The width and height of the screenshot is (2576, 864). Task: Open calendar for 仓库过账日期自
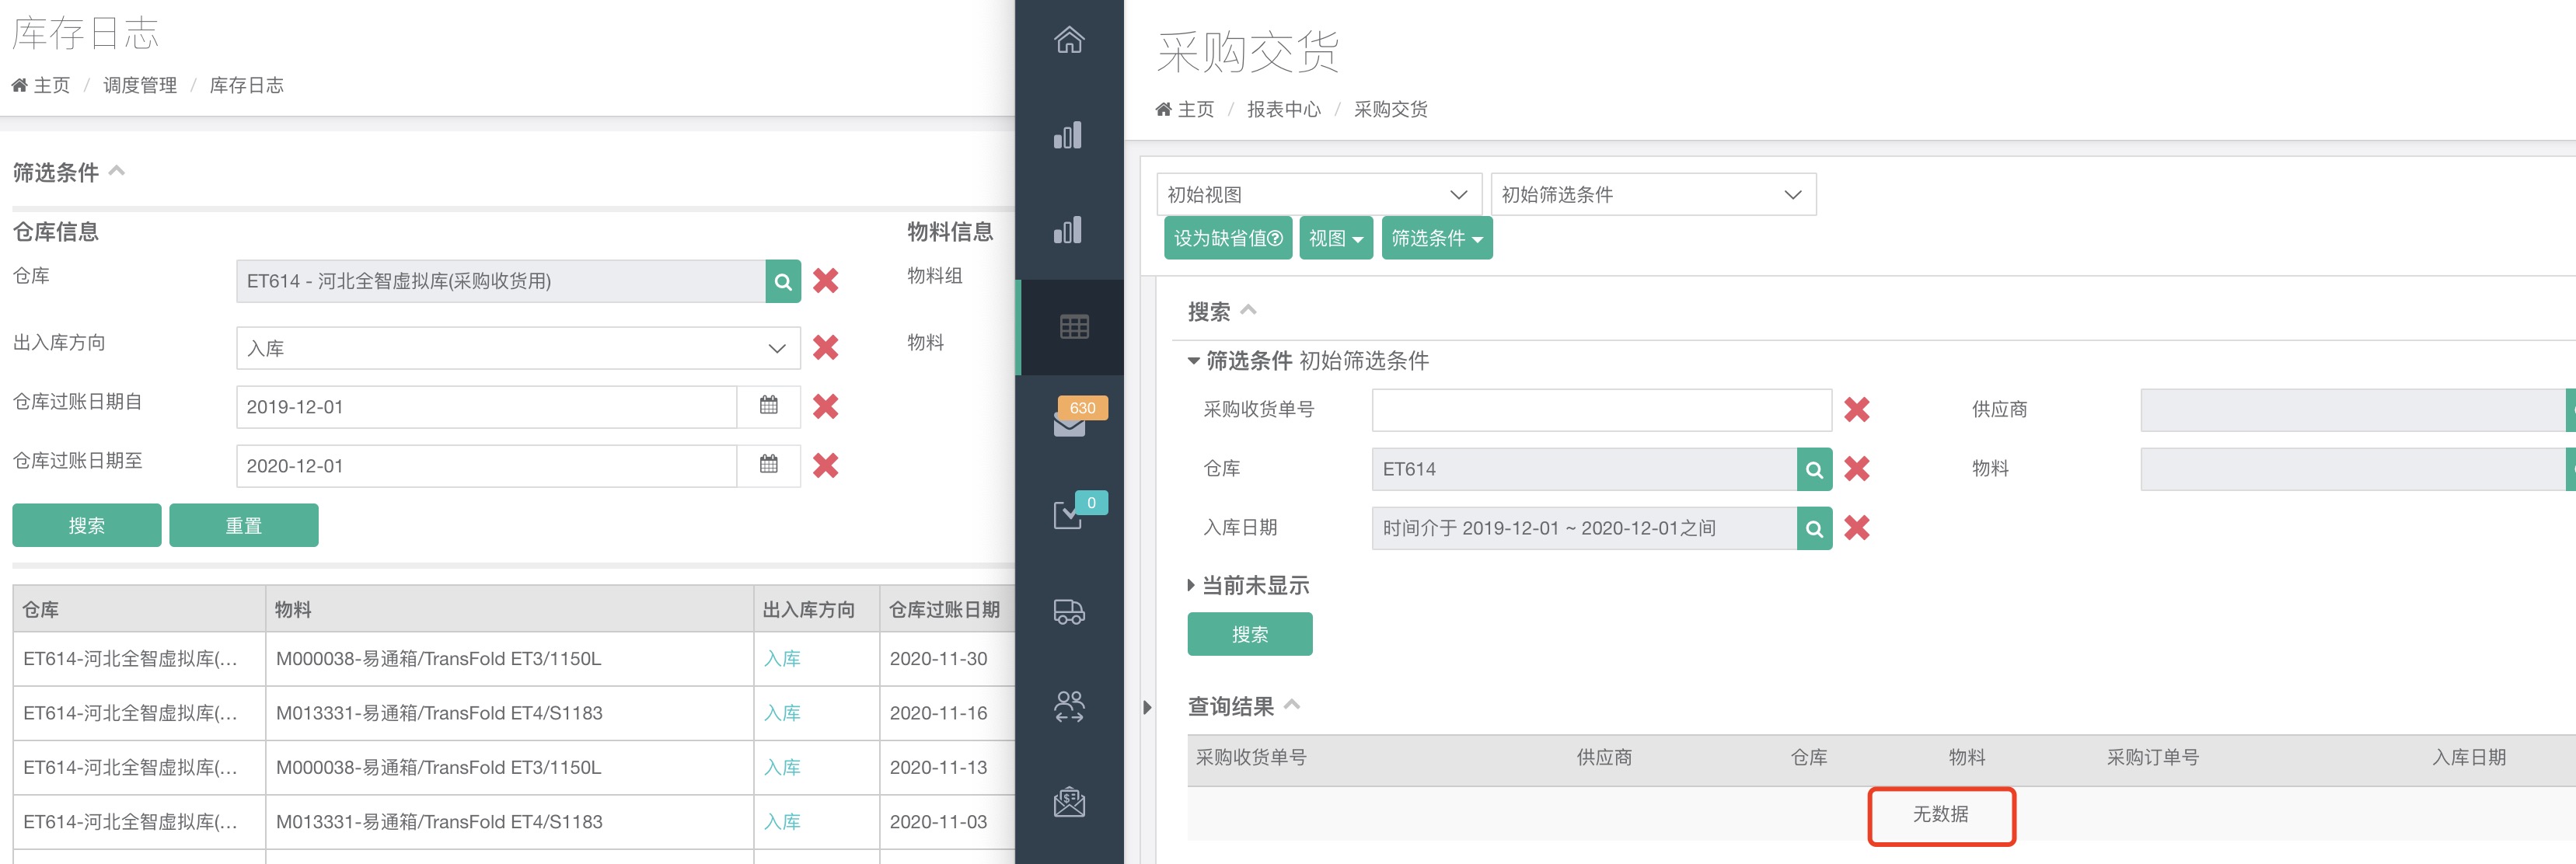coord(768,406)
